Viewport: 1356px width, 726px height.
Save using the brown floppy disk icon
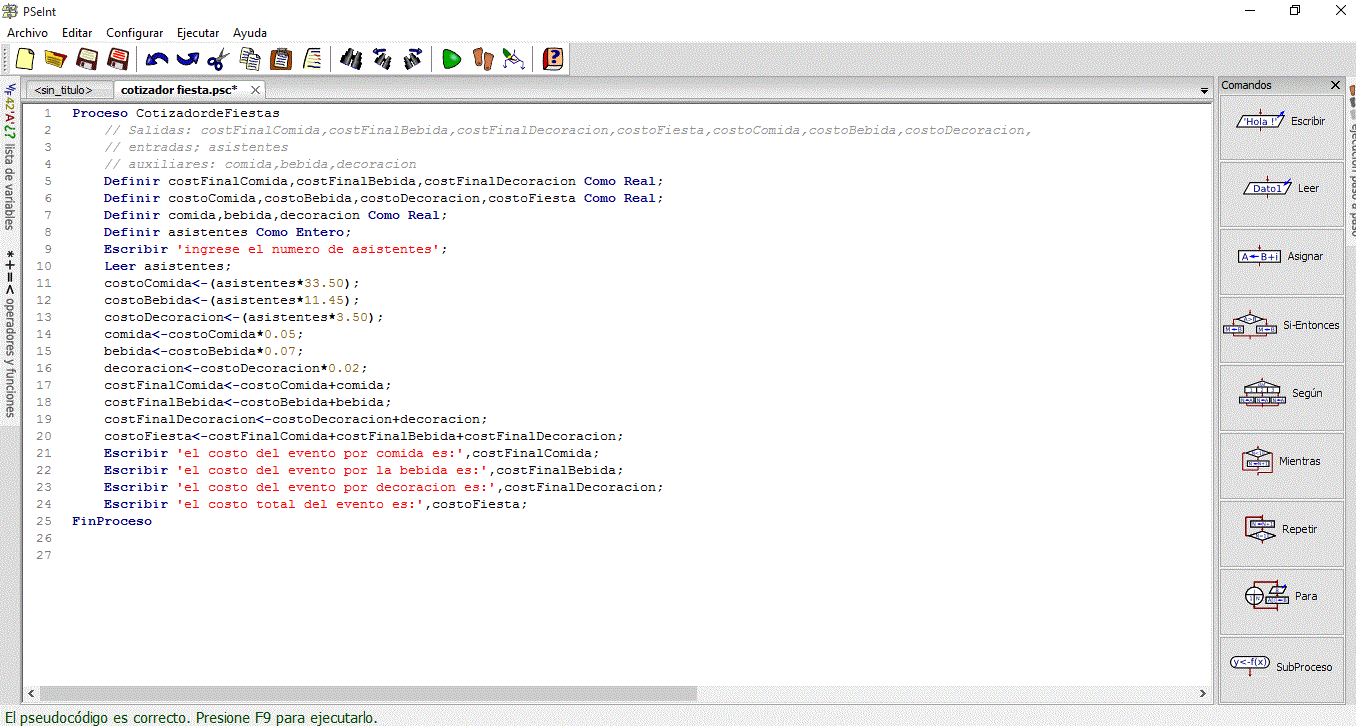87,59
